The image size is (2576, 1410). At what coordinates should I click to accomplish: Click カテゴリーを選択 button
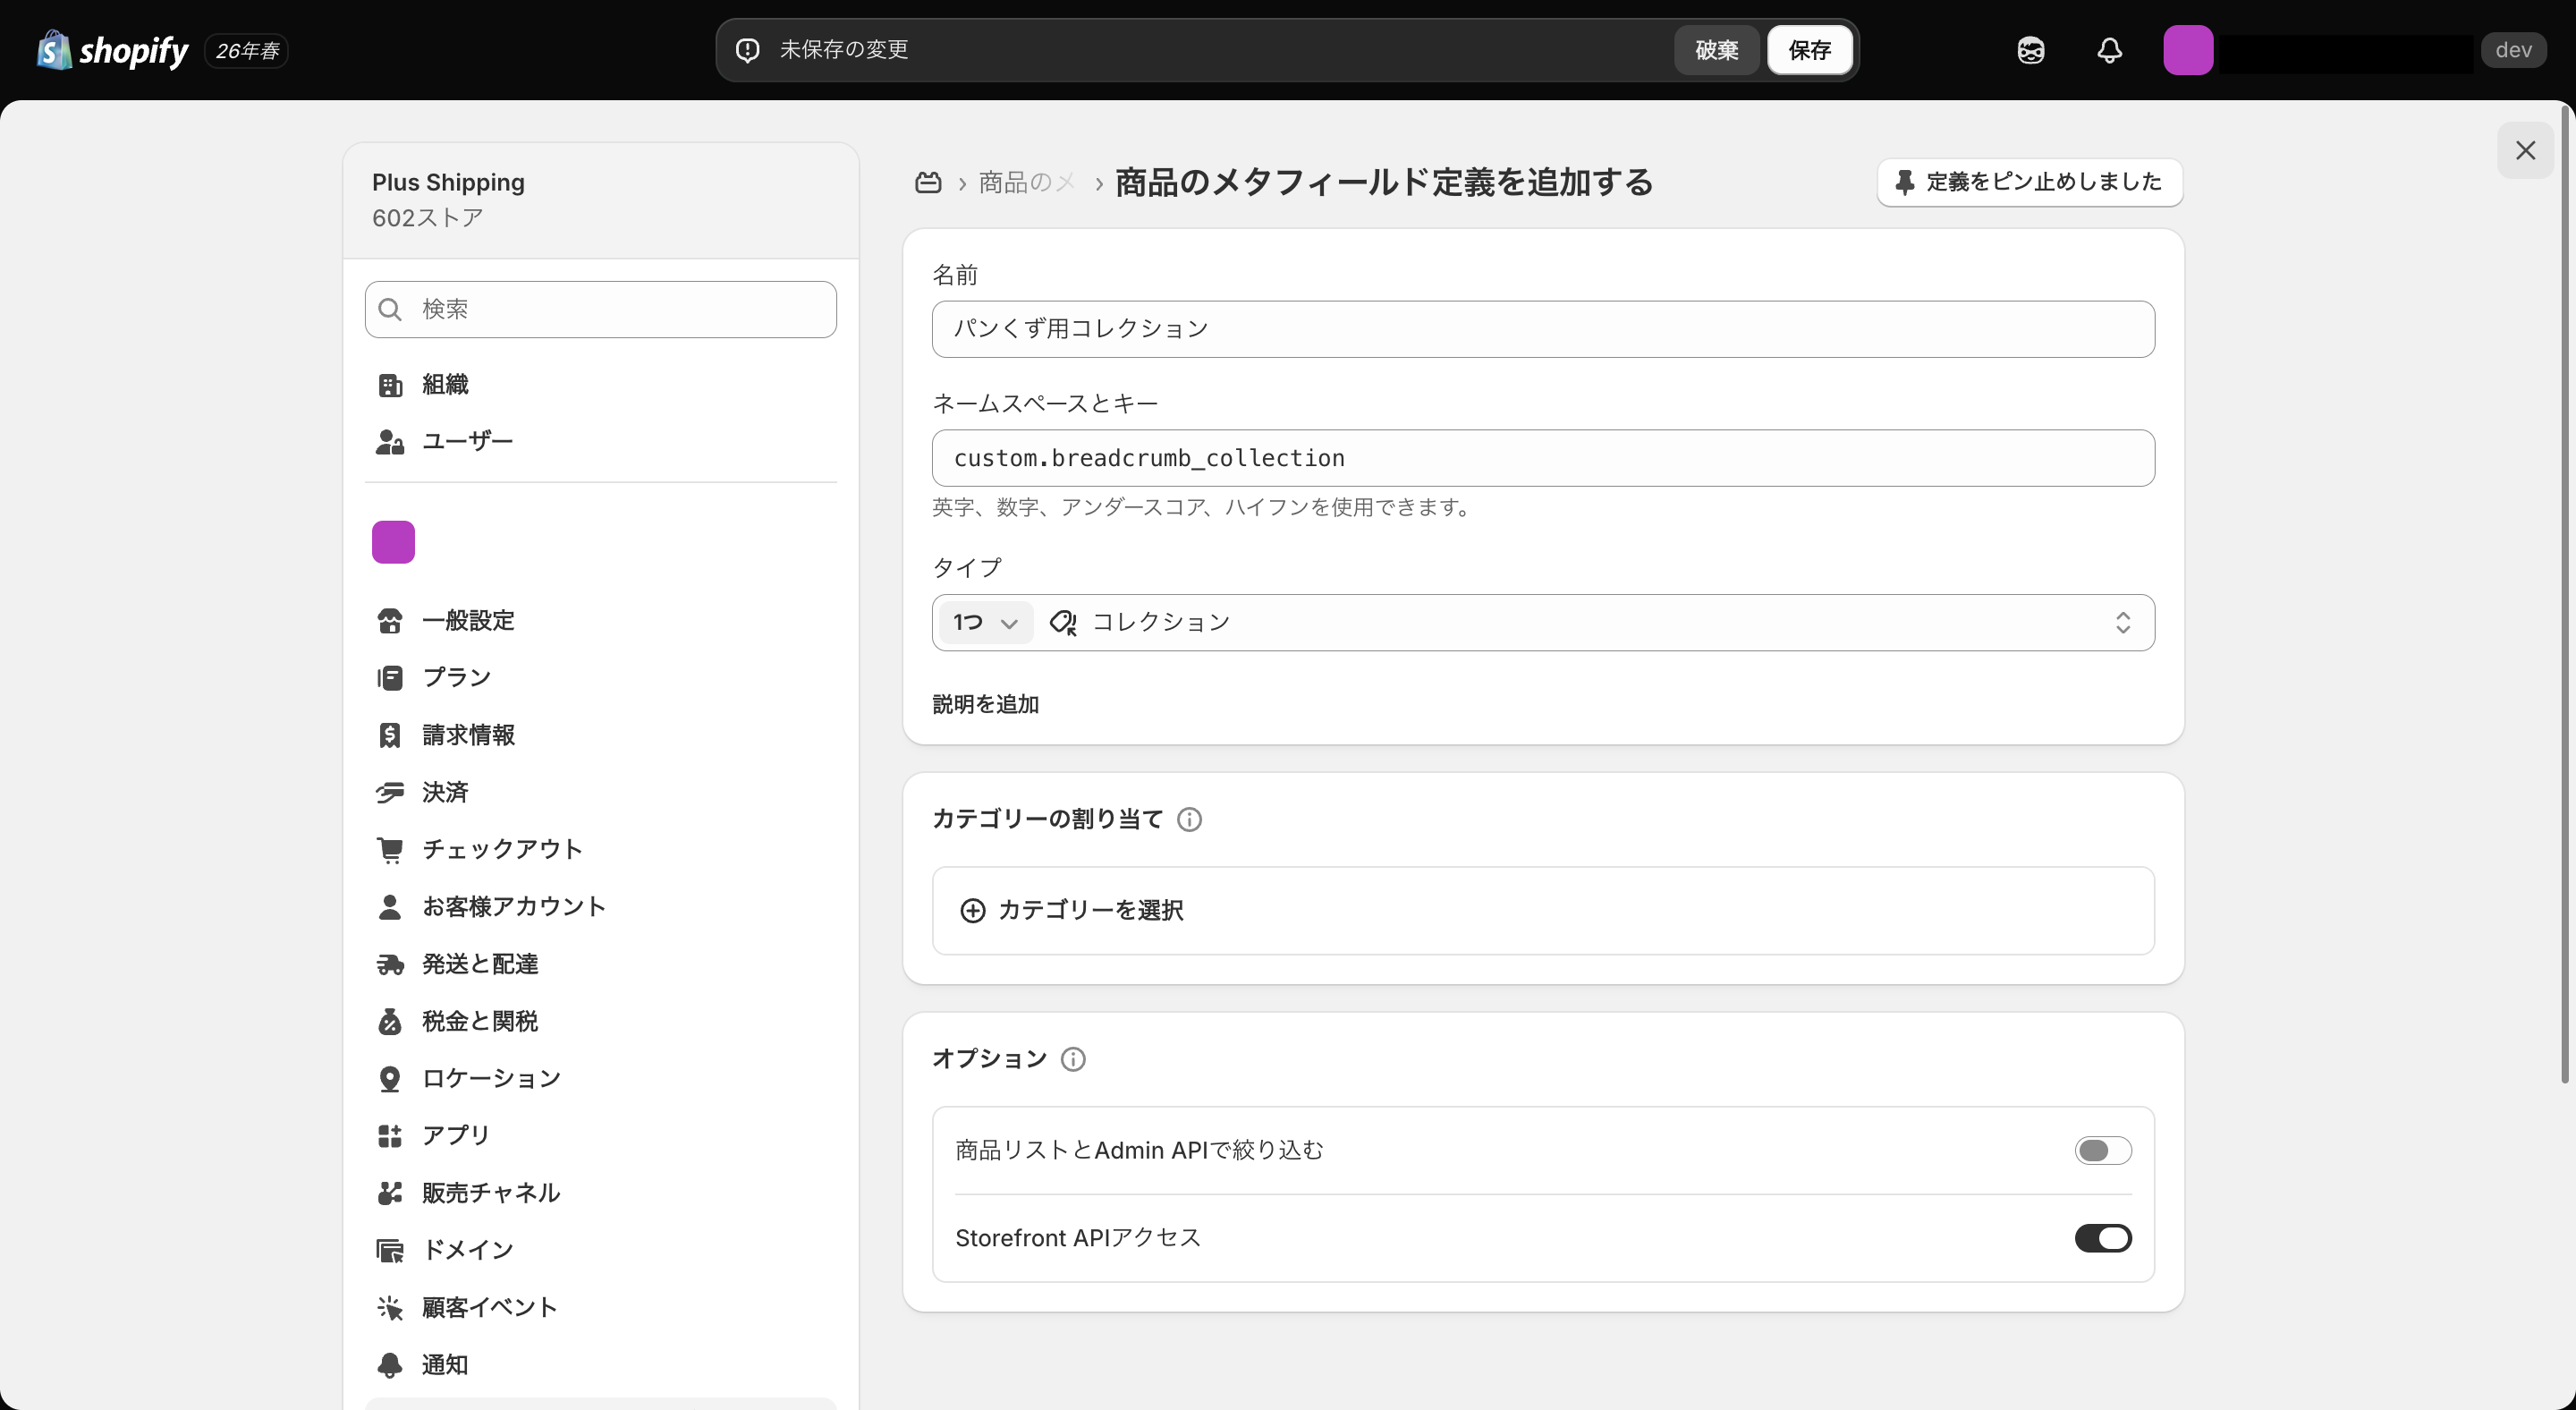tap(1543, 910)
